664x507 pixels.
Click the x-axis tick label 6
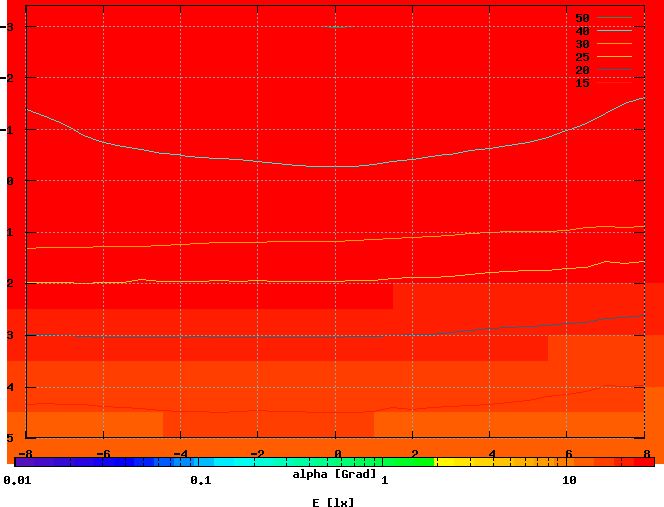(566, 453)
